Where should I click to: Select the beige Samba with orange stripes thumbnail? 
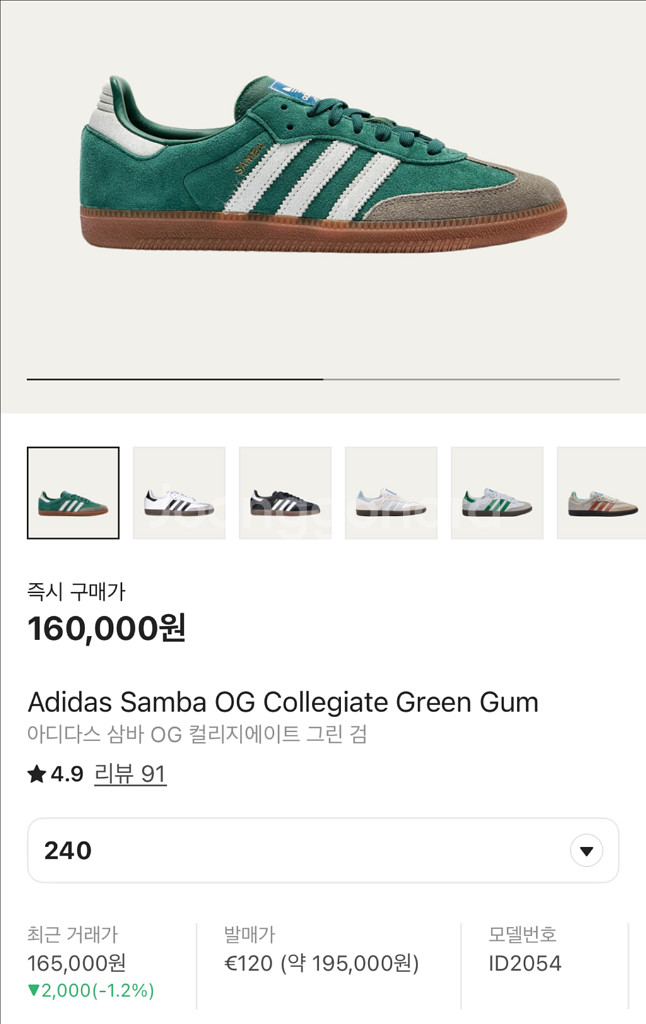[601, 493]
